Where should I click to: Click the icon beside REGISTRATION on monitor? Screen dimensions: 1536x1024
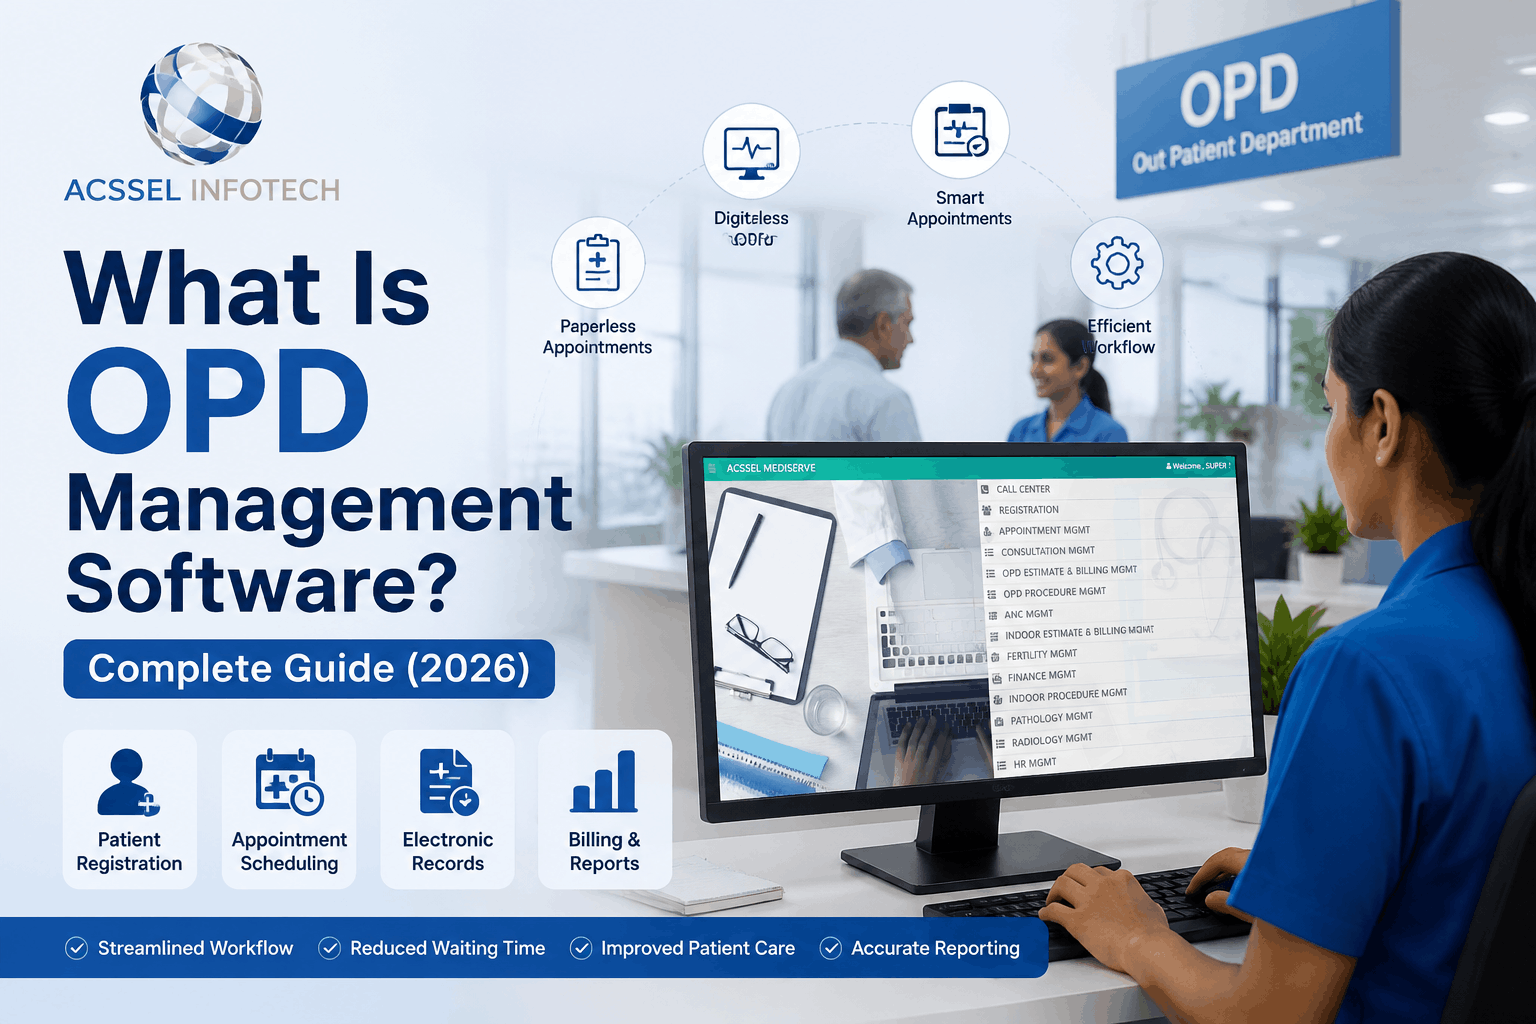[986, 510]
